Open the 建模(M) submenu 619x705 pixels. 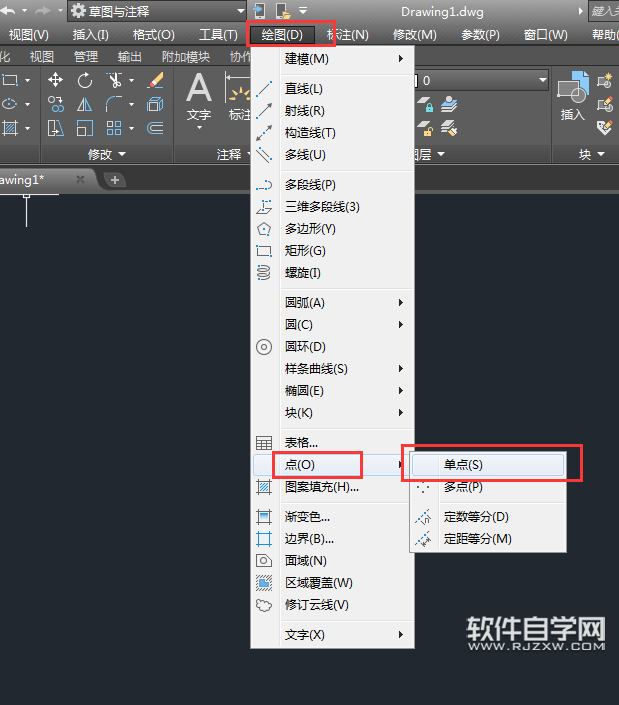coord(333,59)
